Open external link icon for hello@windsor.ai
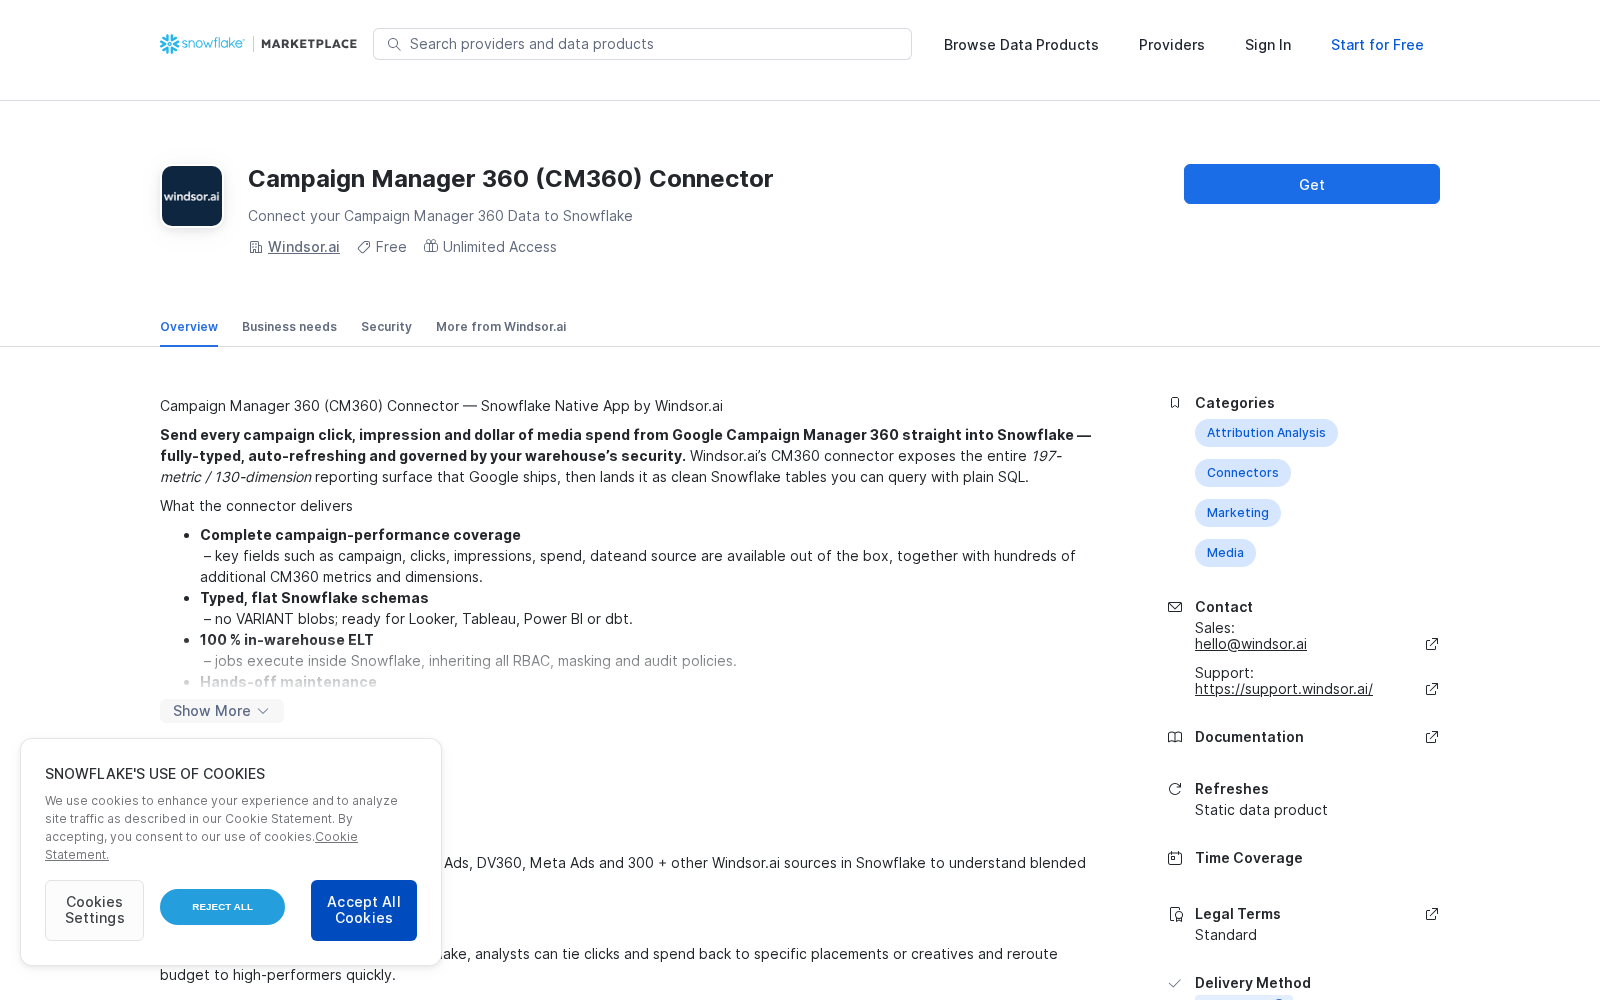1600x1000 pixels. tap(1432, 644)
